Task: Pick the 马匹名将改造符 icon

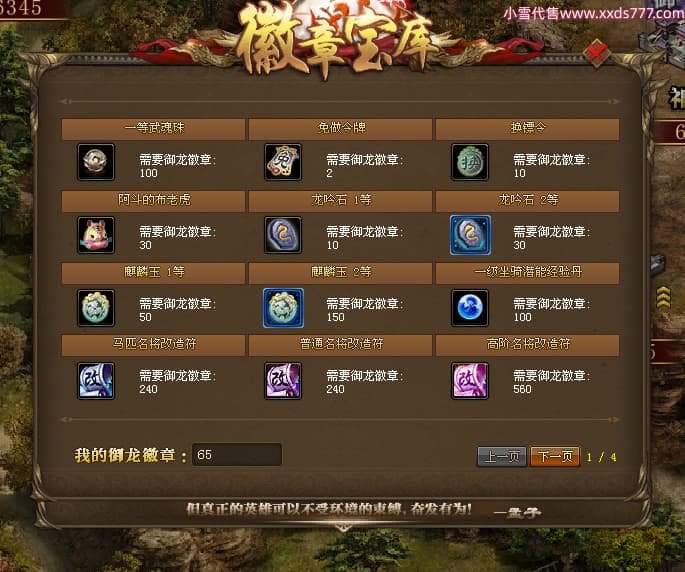Action: pyautogui.click(x=96, y=381)
